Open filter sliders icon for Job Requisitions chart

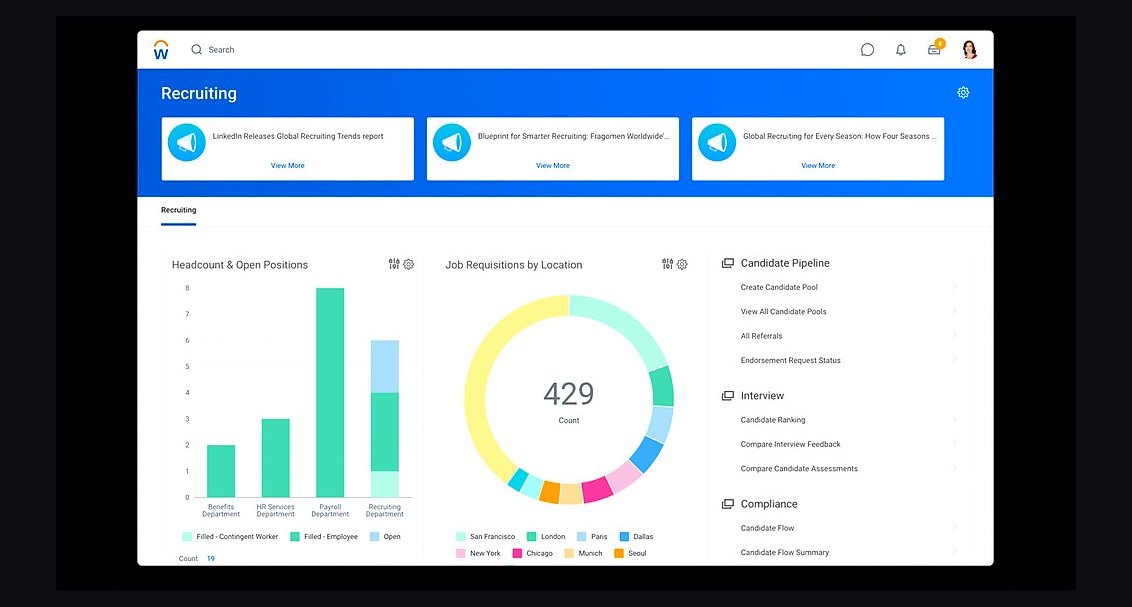667,264
